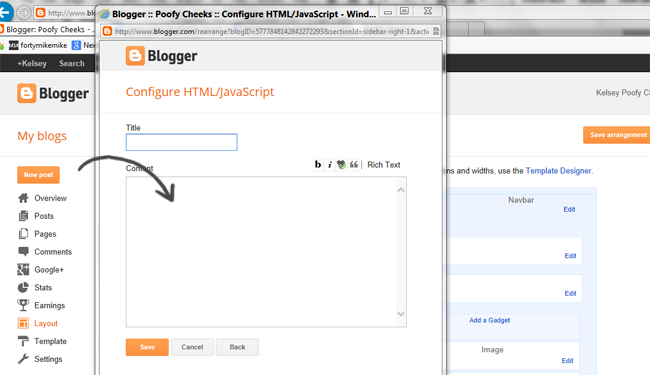
Task: Click Search in the Google bar
Action: pos(72,63)
